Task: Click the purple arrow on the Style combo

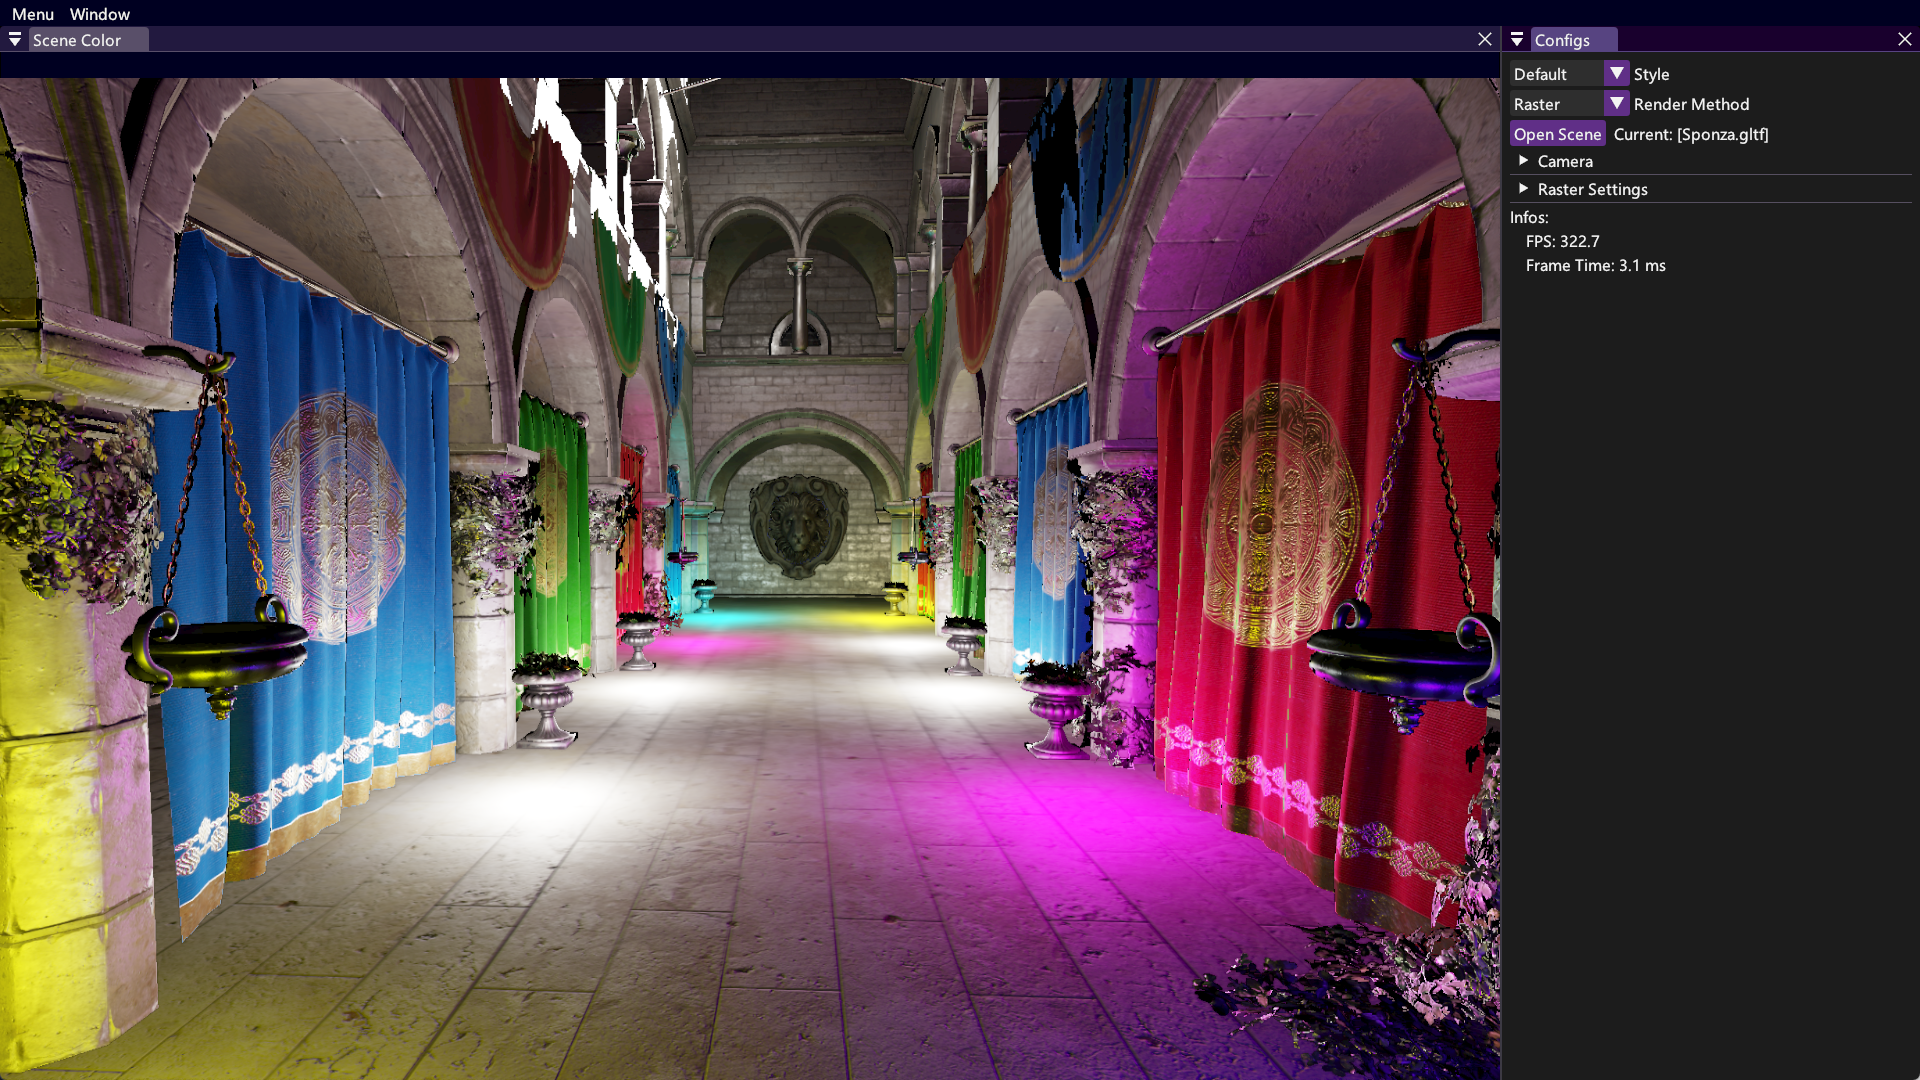Action: coord(1615,73)
